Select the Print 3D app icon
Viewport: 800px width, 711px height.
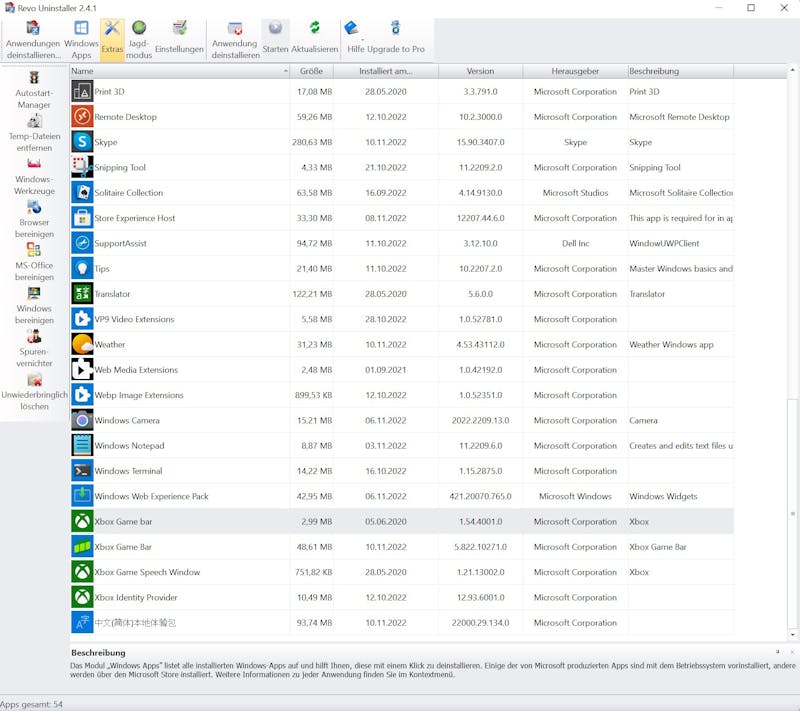[x=82, y=91]
